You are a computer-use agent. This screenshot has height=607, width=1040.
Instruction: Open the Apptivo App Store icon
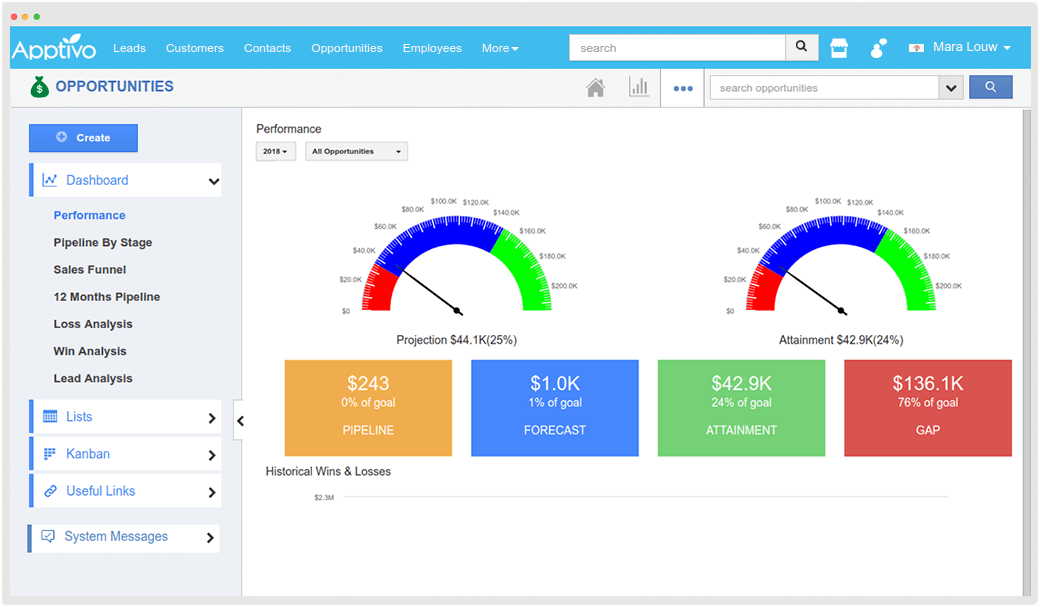pyautogui.click(x=838, y=47)
